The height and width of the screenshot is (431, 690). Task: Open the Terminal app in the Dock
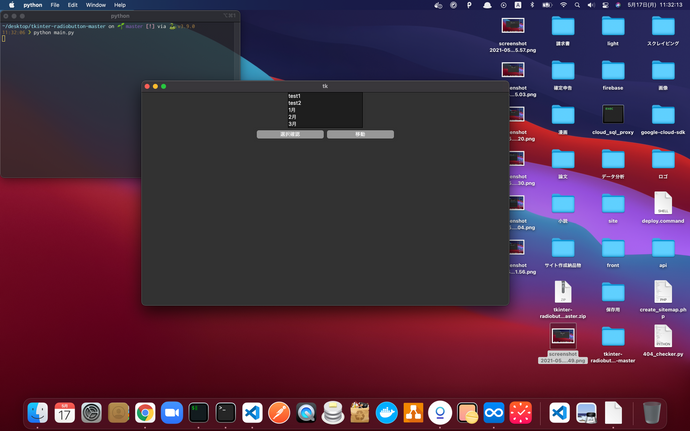click(226, 413)
